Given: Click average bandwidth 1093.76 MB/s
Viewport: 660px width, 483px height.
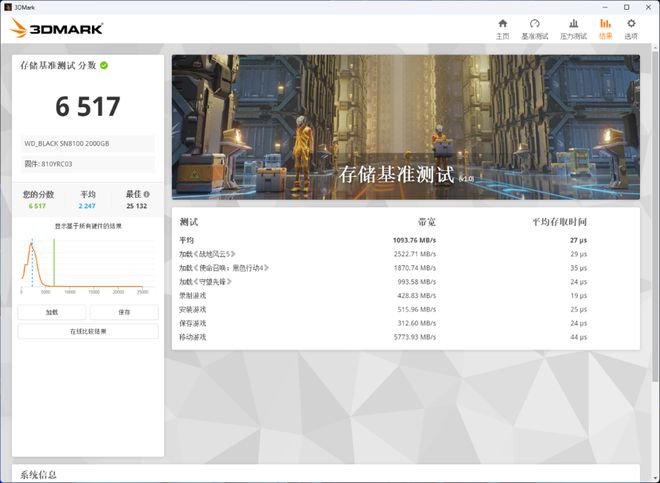Looking at the screenshot, I should pyautogui.click(x=414, y=240).
